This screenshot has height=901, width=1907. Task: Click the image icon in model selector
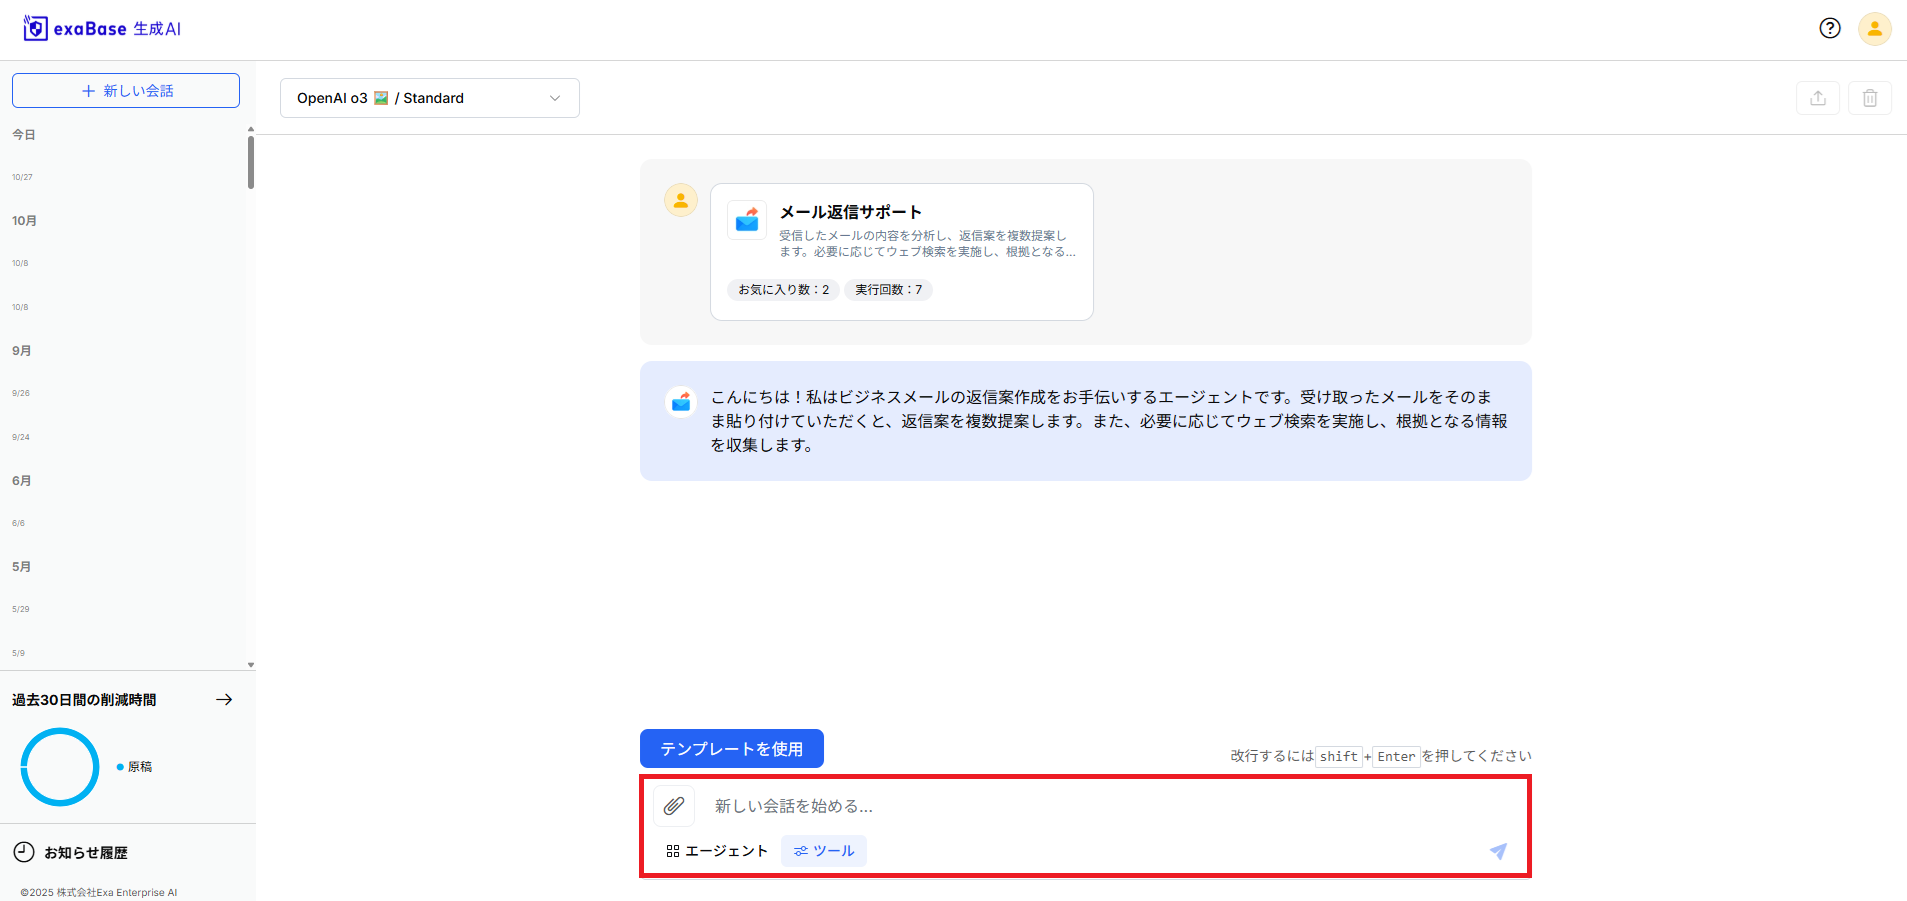(381, 98)
